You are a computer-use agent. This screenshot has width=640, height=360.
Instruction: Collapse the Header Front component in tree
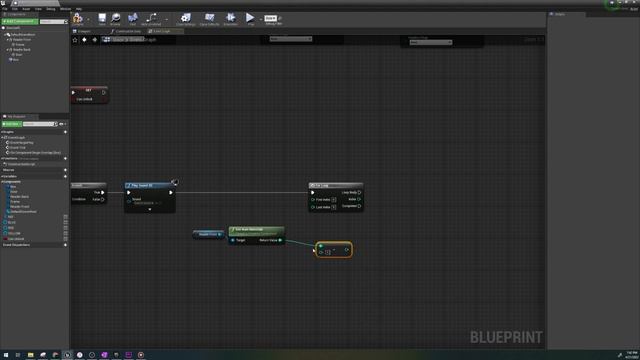pos(7,40)
